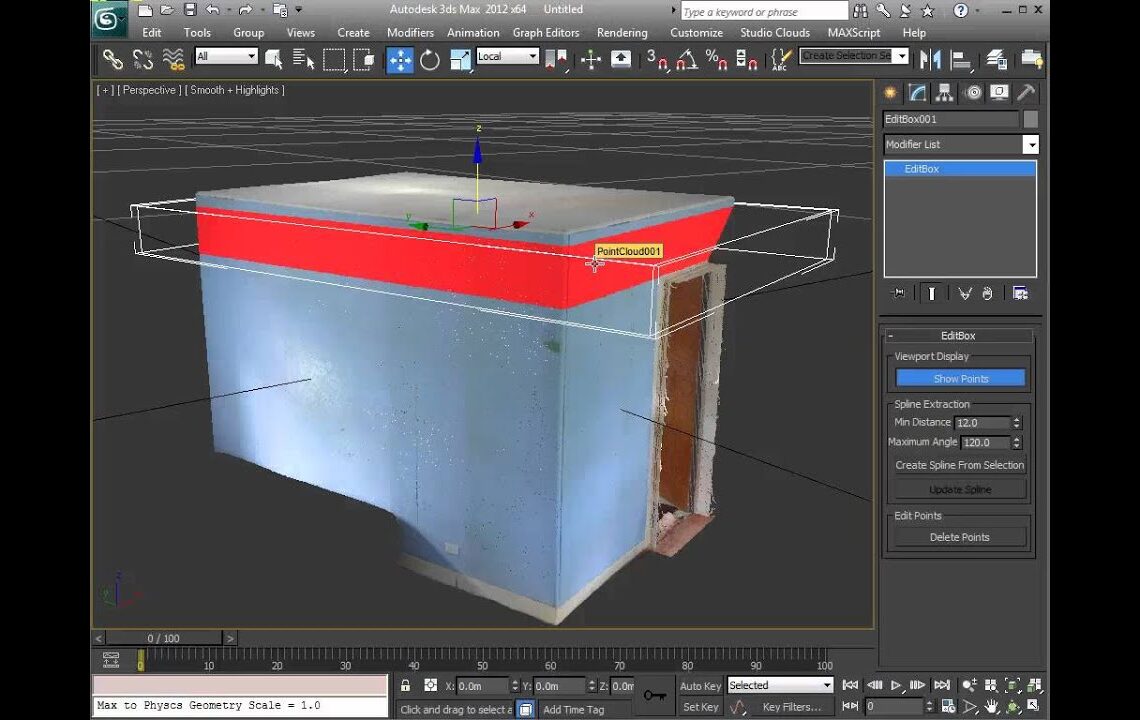Toggle the Set Key button
The height and width of the screenshot is (720, 1140).
[x=700, y=706]
